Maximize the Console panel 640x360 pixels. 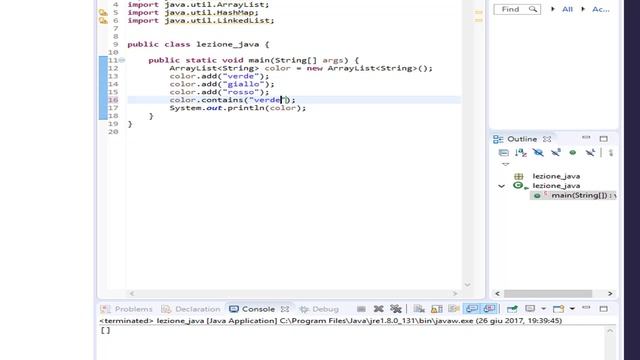604,309
